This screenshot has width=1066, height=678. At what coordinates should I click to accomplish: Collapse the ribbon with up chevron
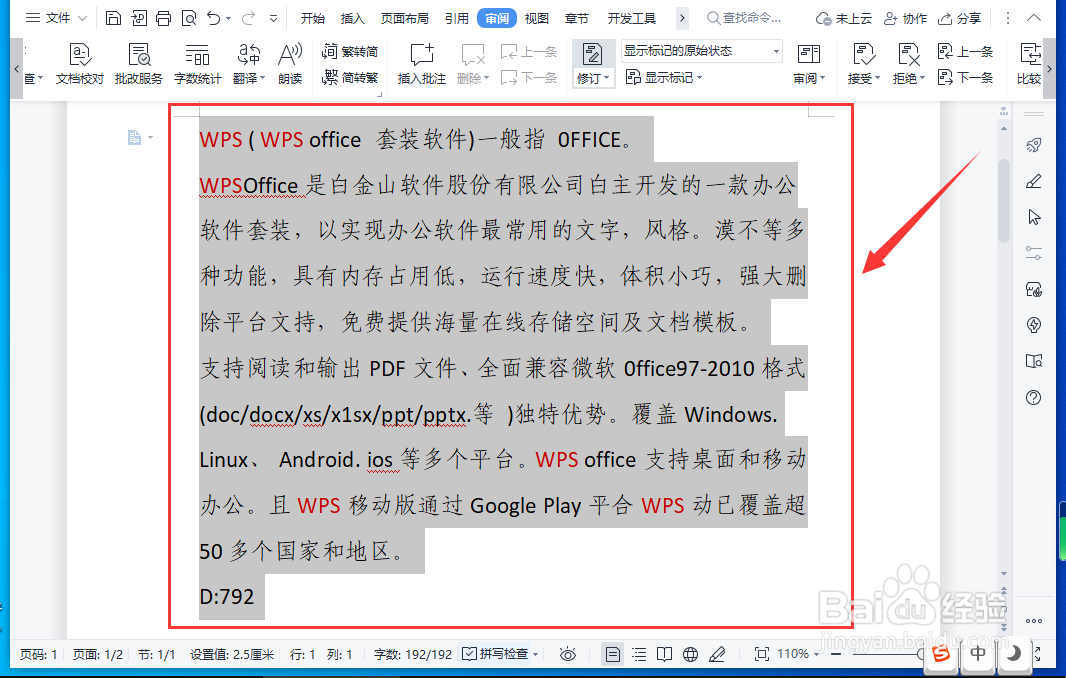coord(1034,18)
